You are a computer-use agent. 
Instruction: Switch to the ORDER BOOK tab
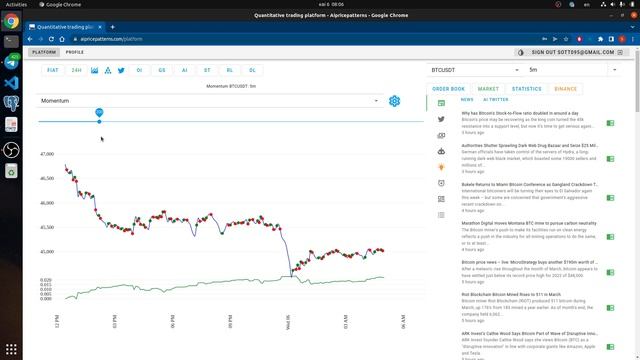coord(448,89)
